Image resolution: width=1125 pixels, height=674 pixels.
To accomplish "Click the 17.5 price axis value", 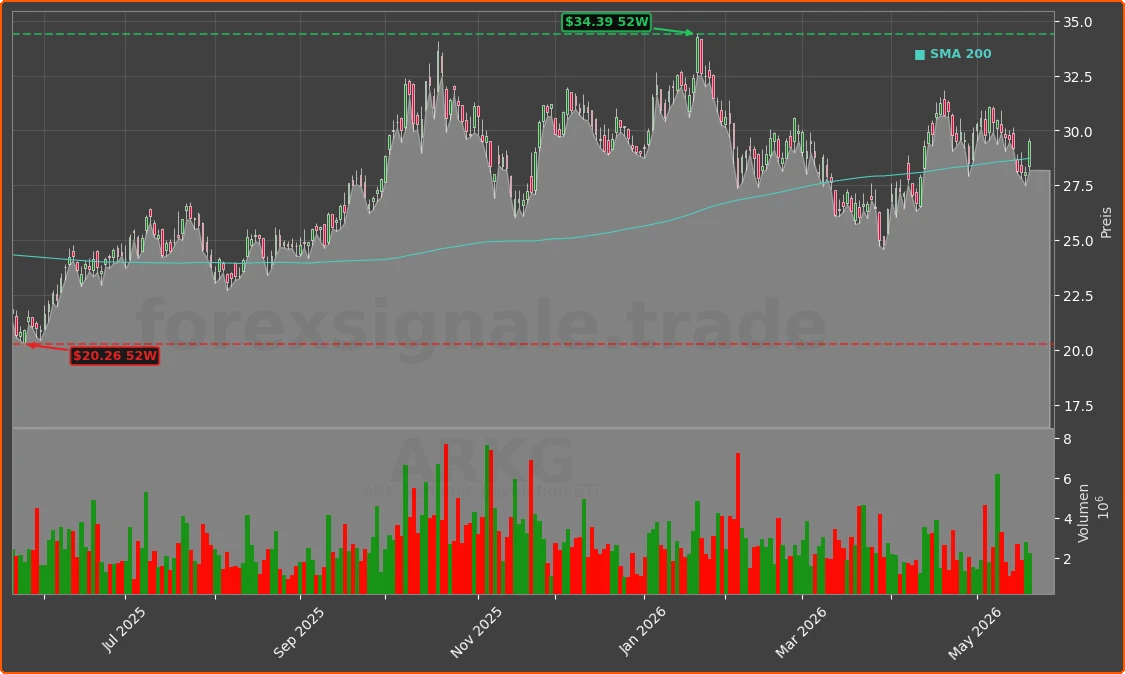I will point(1078,406).
